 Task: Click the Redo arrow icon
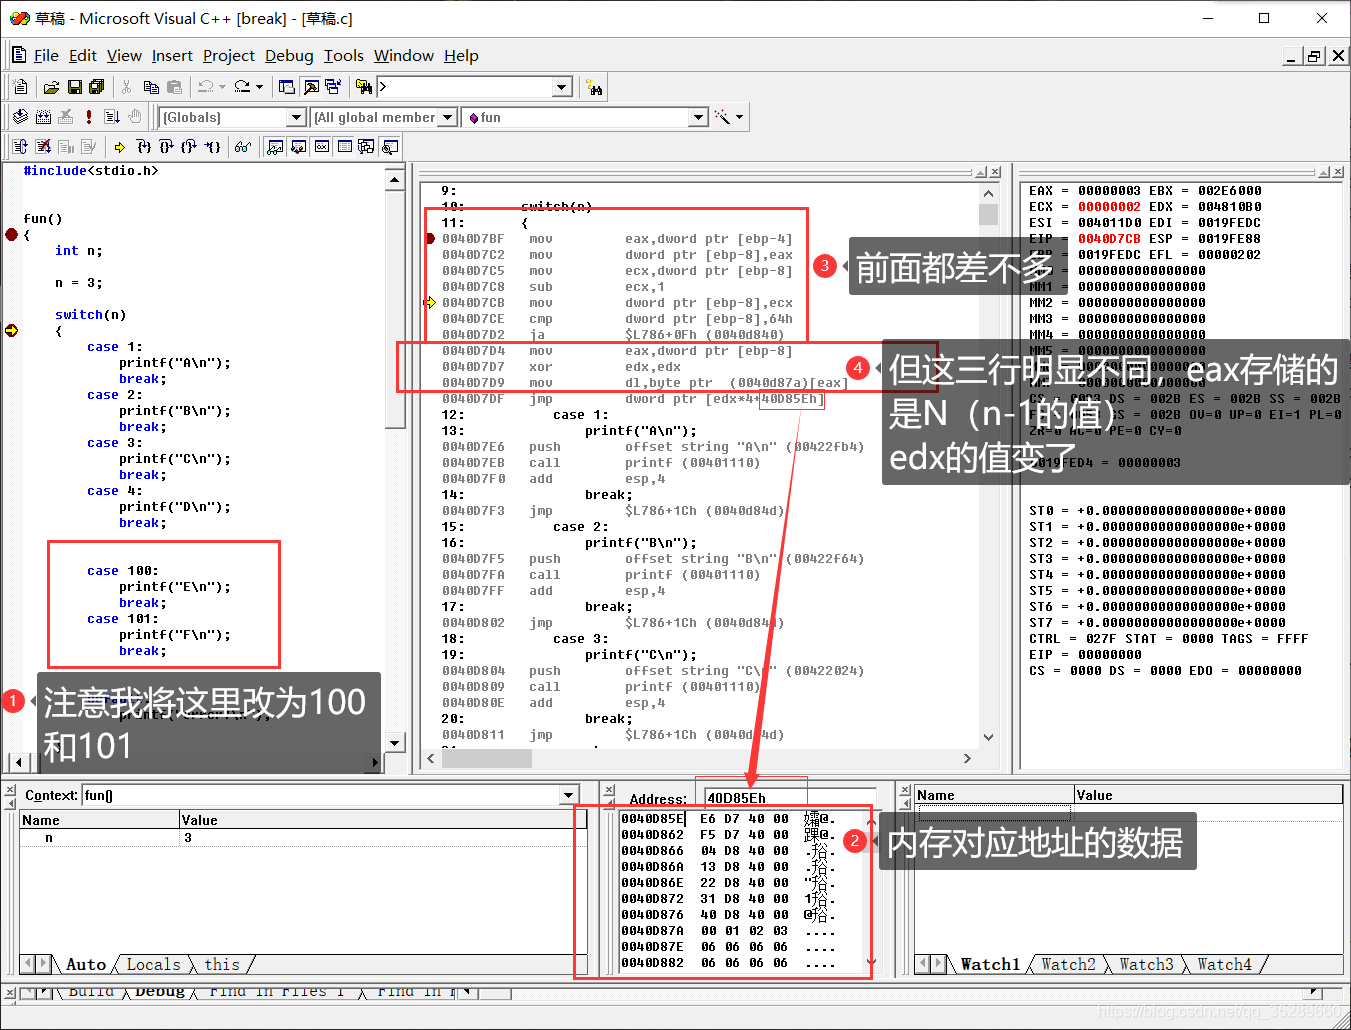coord(242,87)
